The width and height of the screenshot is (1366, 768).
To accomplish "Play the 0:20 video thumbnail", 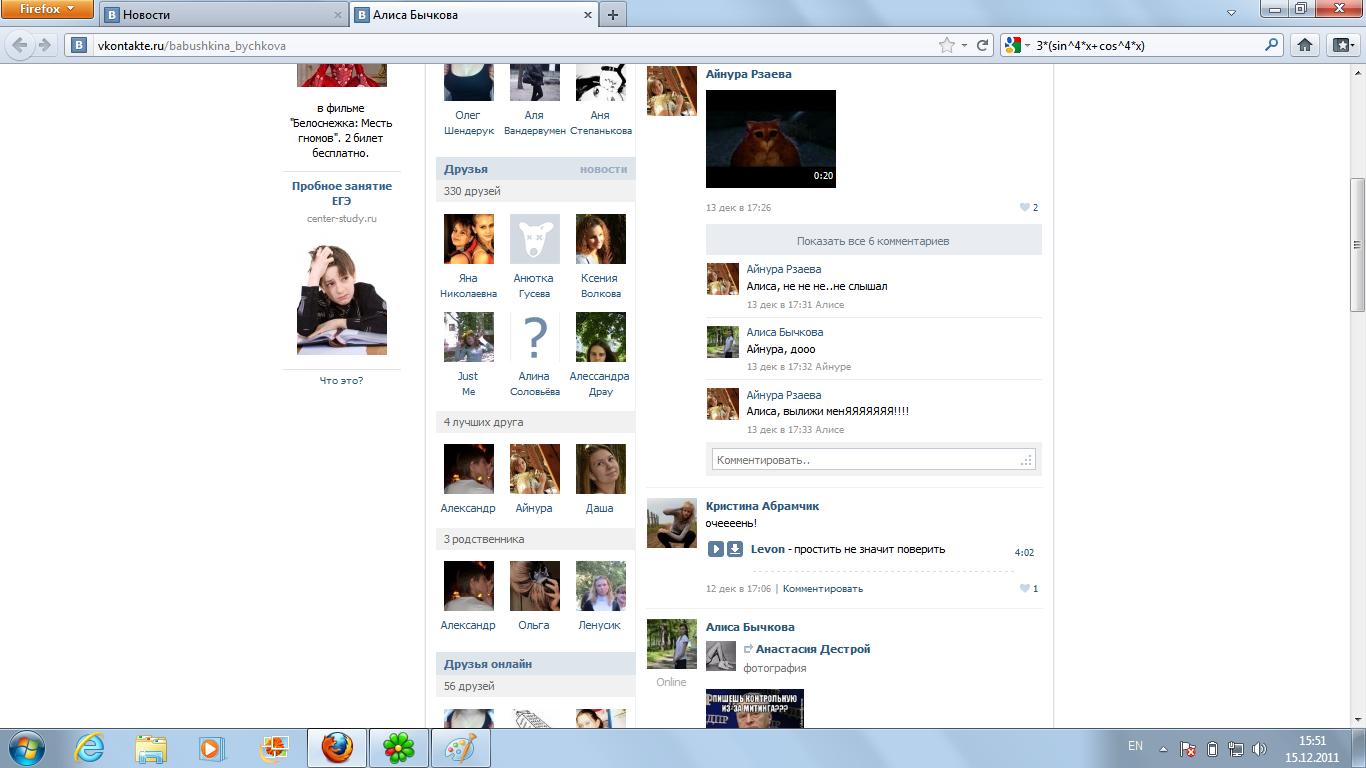I will (771, 139).
